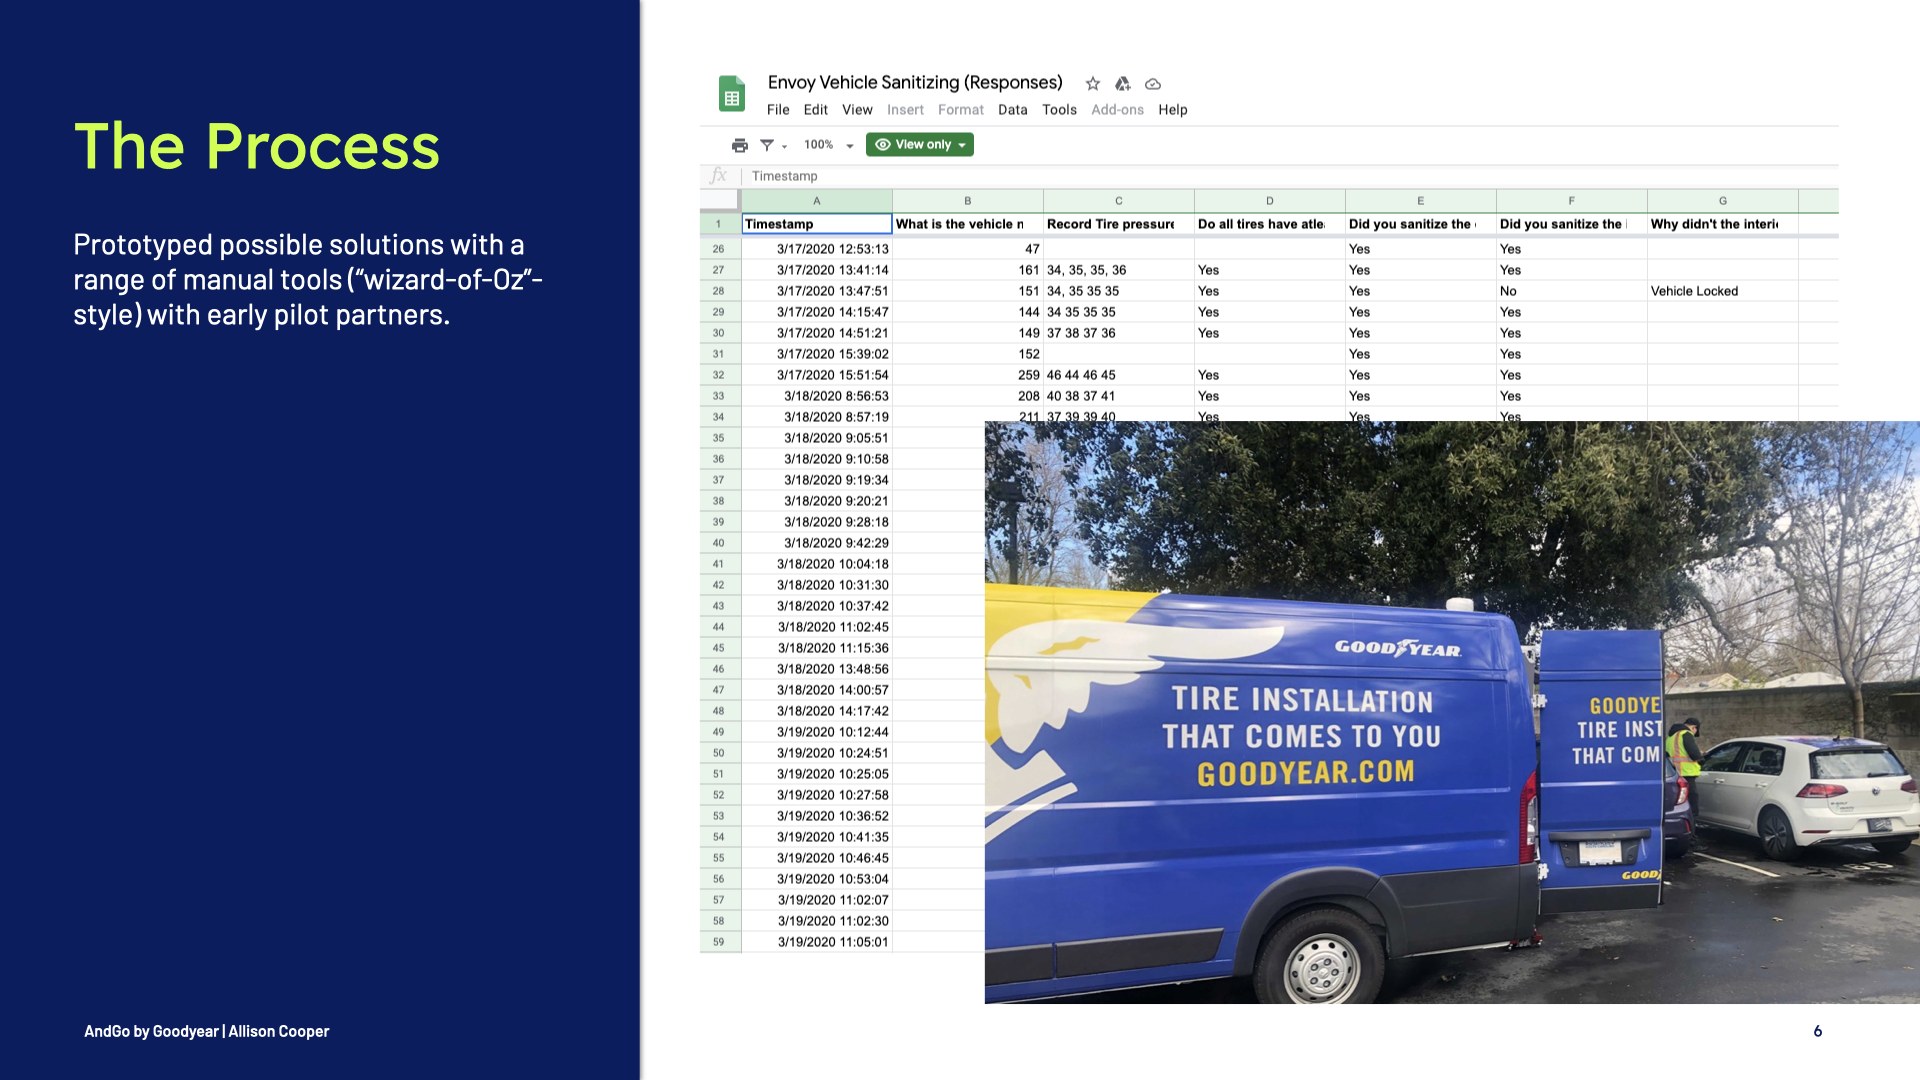Select row 1 header

[x=719, y=224]
